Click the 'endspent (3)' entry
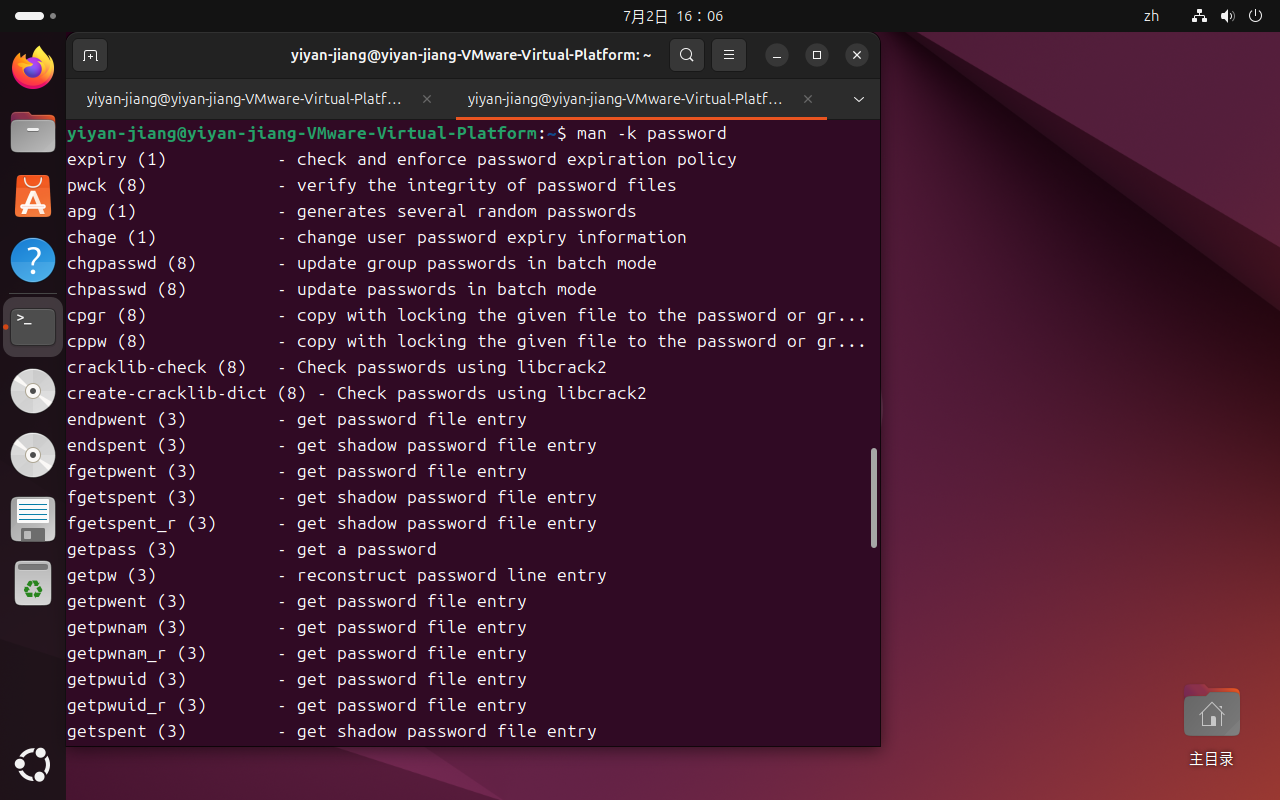This screenshot has width=1280, height=800. coord(127,445)
